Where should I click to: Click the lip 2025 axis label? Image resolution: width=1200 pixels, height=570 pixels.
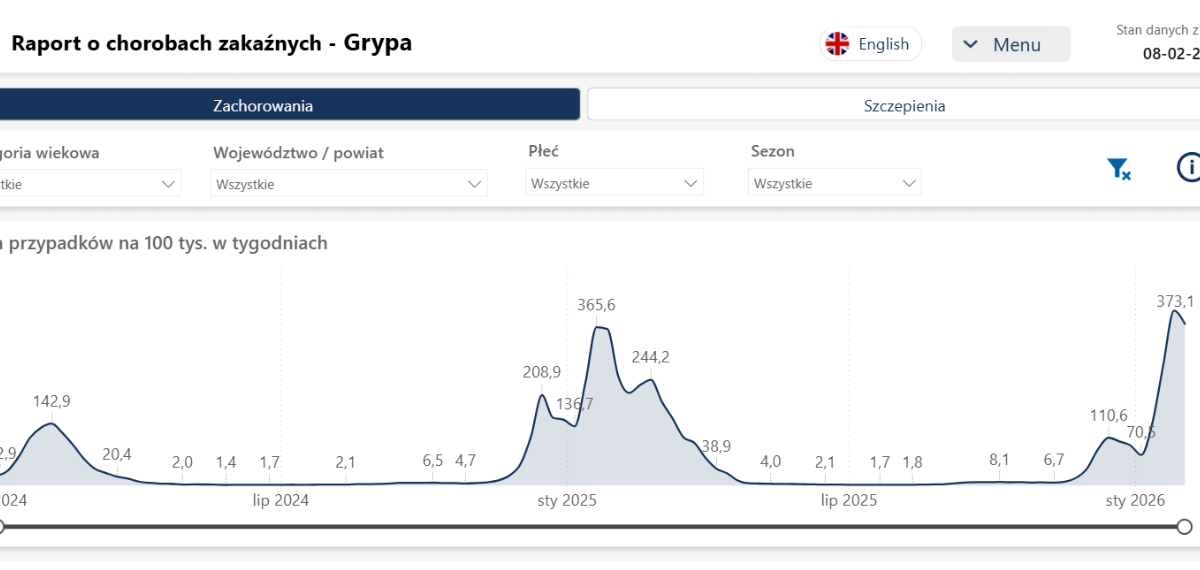point(849,500)
